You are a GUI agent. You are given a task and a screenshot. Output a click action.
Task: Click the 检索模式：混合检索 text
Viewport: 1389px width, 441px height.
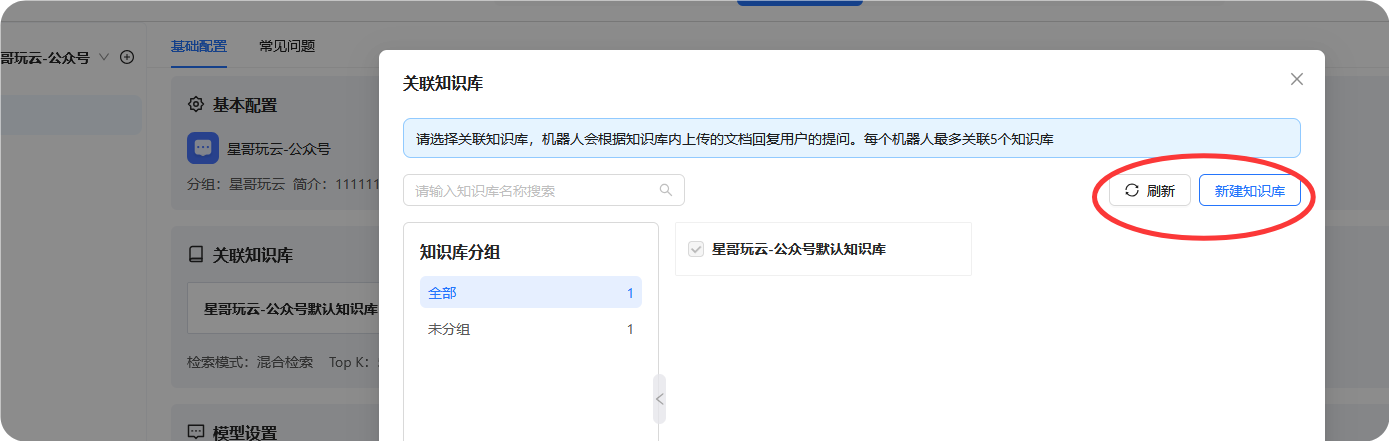[x=250, y=362]
